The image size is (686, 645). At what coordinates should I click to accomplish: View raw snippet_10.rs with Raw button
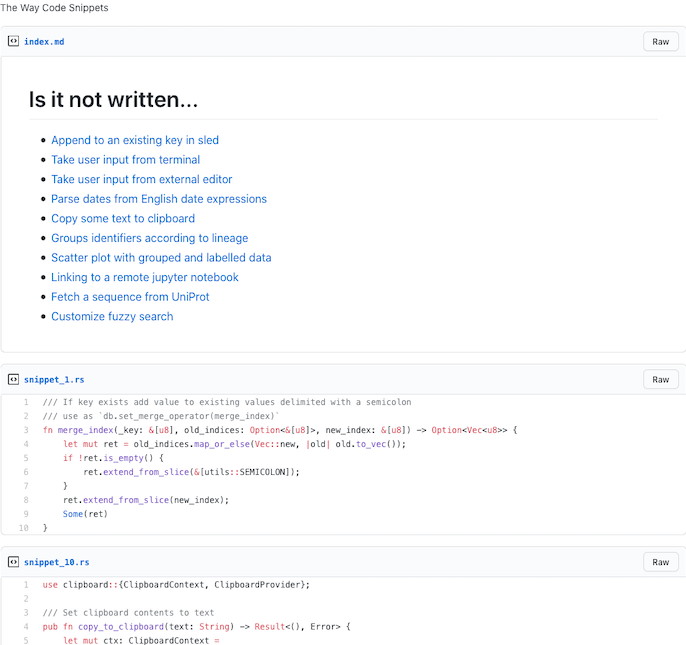(x=661, y=562)
